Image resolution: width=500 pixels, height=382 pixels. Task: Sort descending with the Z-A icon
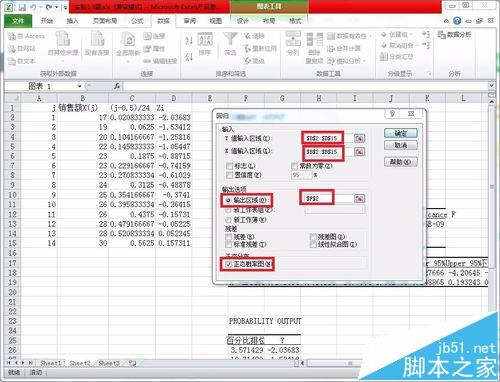pos(189,56)
